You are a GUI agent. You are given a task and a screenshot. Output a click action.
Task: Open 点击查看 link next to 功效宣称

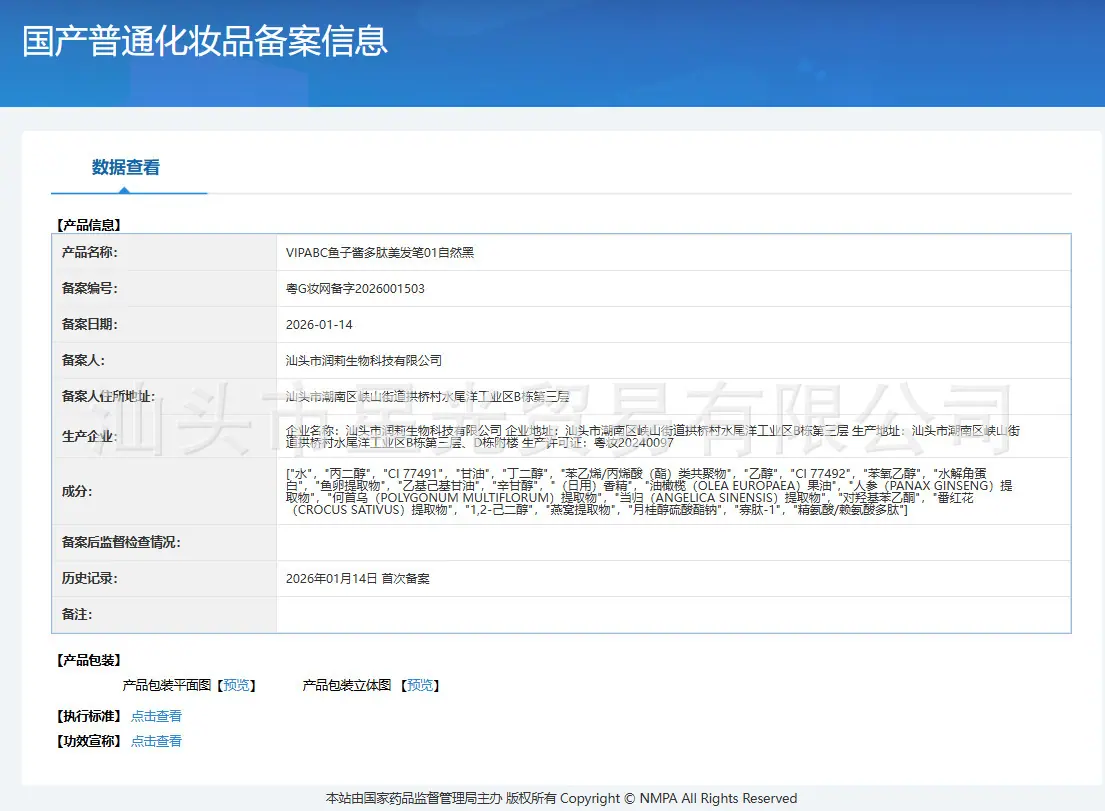156,741
